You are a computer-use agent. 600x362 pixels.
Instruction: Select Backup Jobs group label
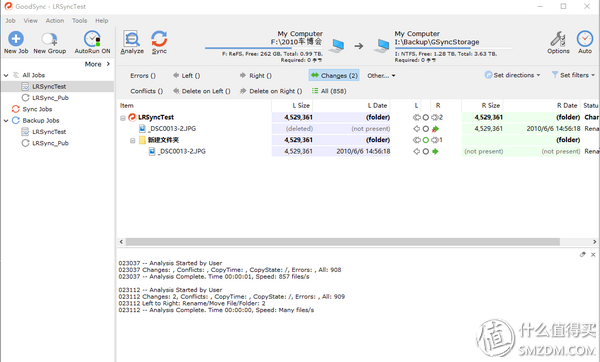(41, 121)
